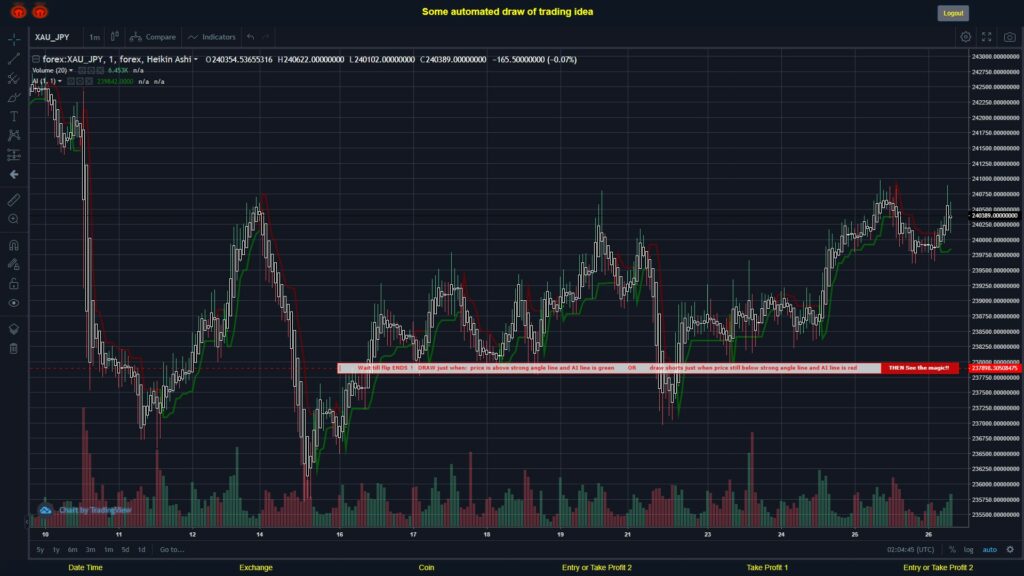The width and height of the screenshot is (1024, 576).
Task: Hide all drawings with the eye icon
Action: click(14, 303)
